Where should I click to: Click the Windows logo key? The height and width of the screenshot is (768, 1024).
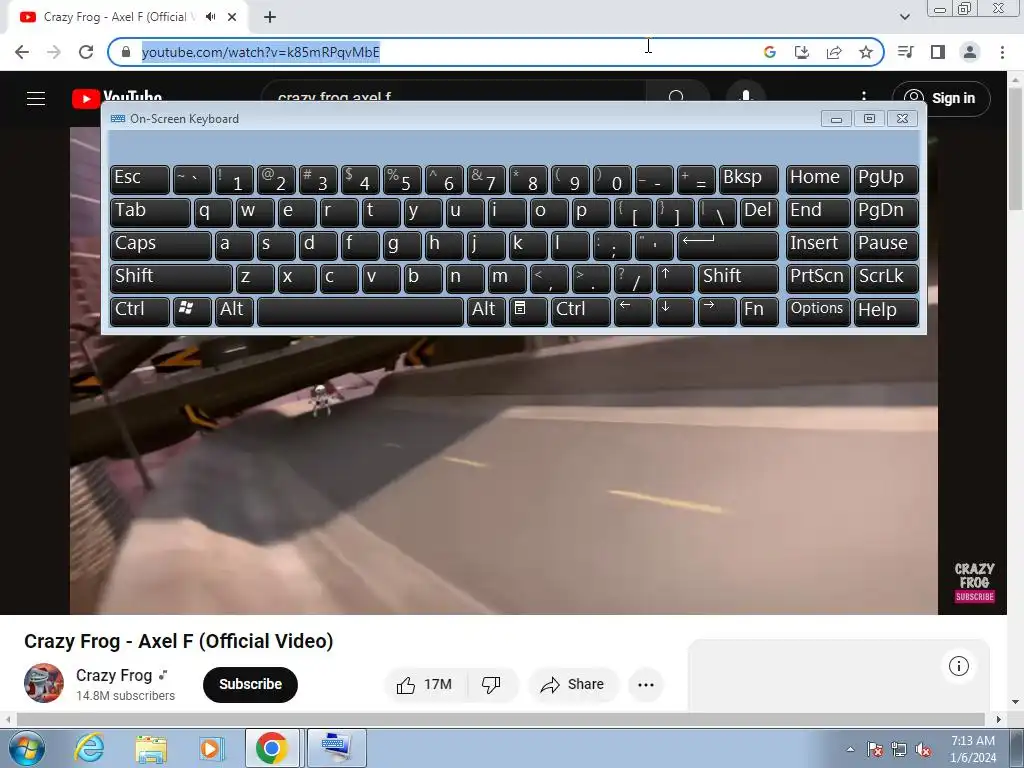192,310
